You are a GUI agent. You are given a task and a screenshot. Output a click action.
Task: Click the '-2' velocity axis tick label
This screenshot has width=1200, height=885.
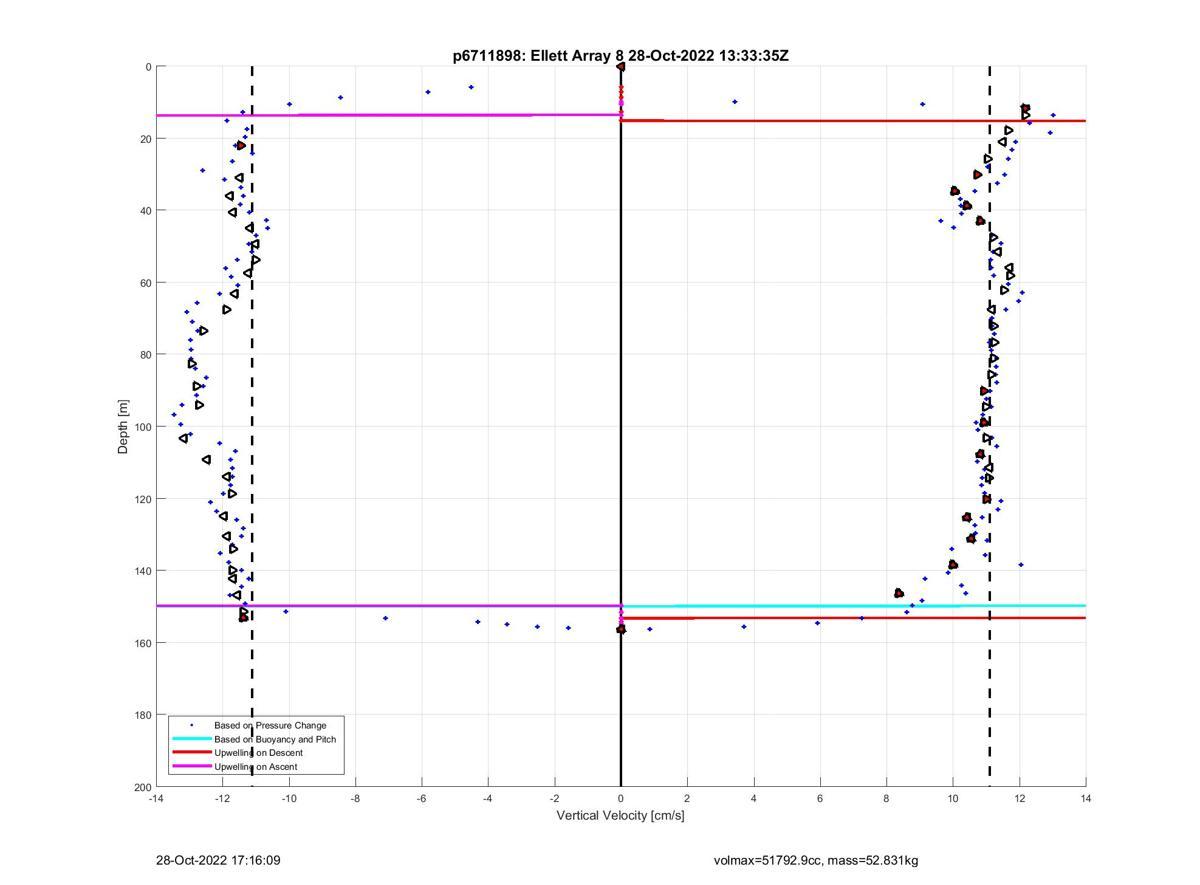[554, 798]
